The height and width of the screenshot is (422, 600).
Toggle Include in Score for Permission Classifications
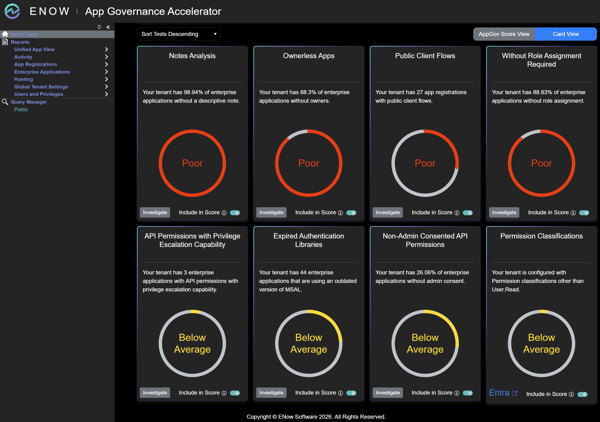tap(582, 394)
